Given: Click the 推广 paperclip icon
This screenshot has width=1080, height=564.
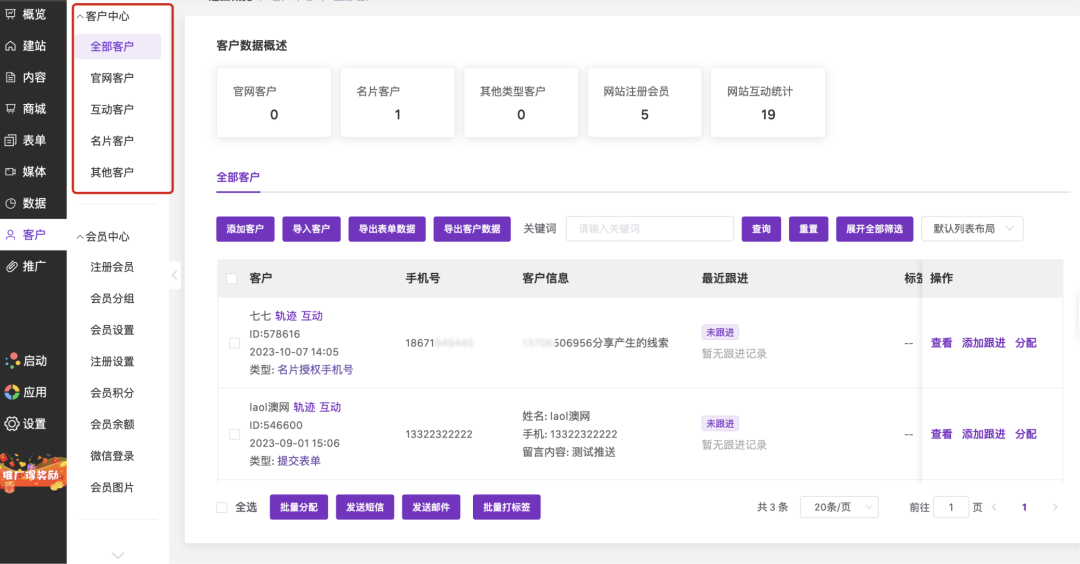Looking at the screenshot, I should tap(11, 266).
